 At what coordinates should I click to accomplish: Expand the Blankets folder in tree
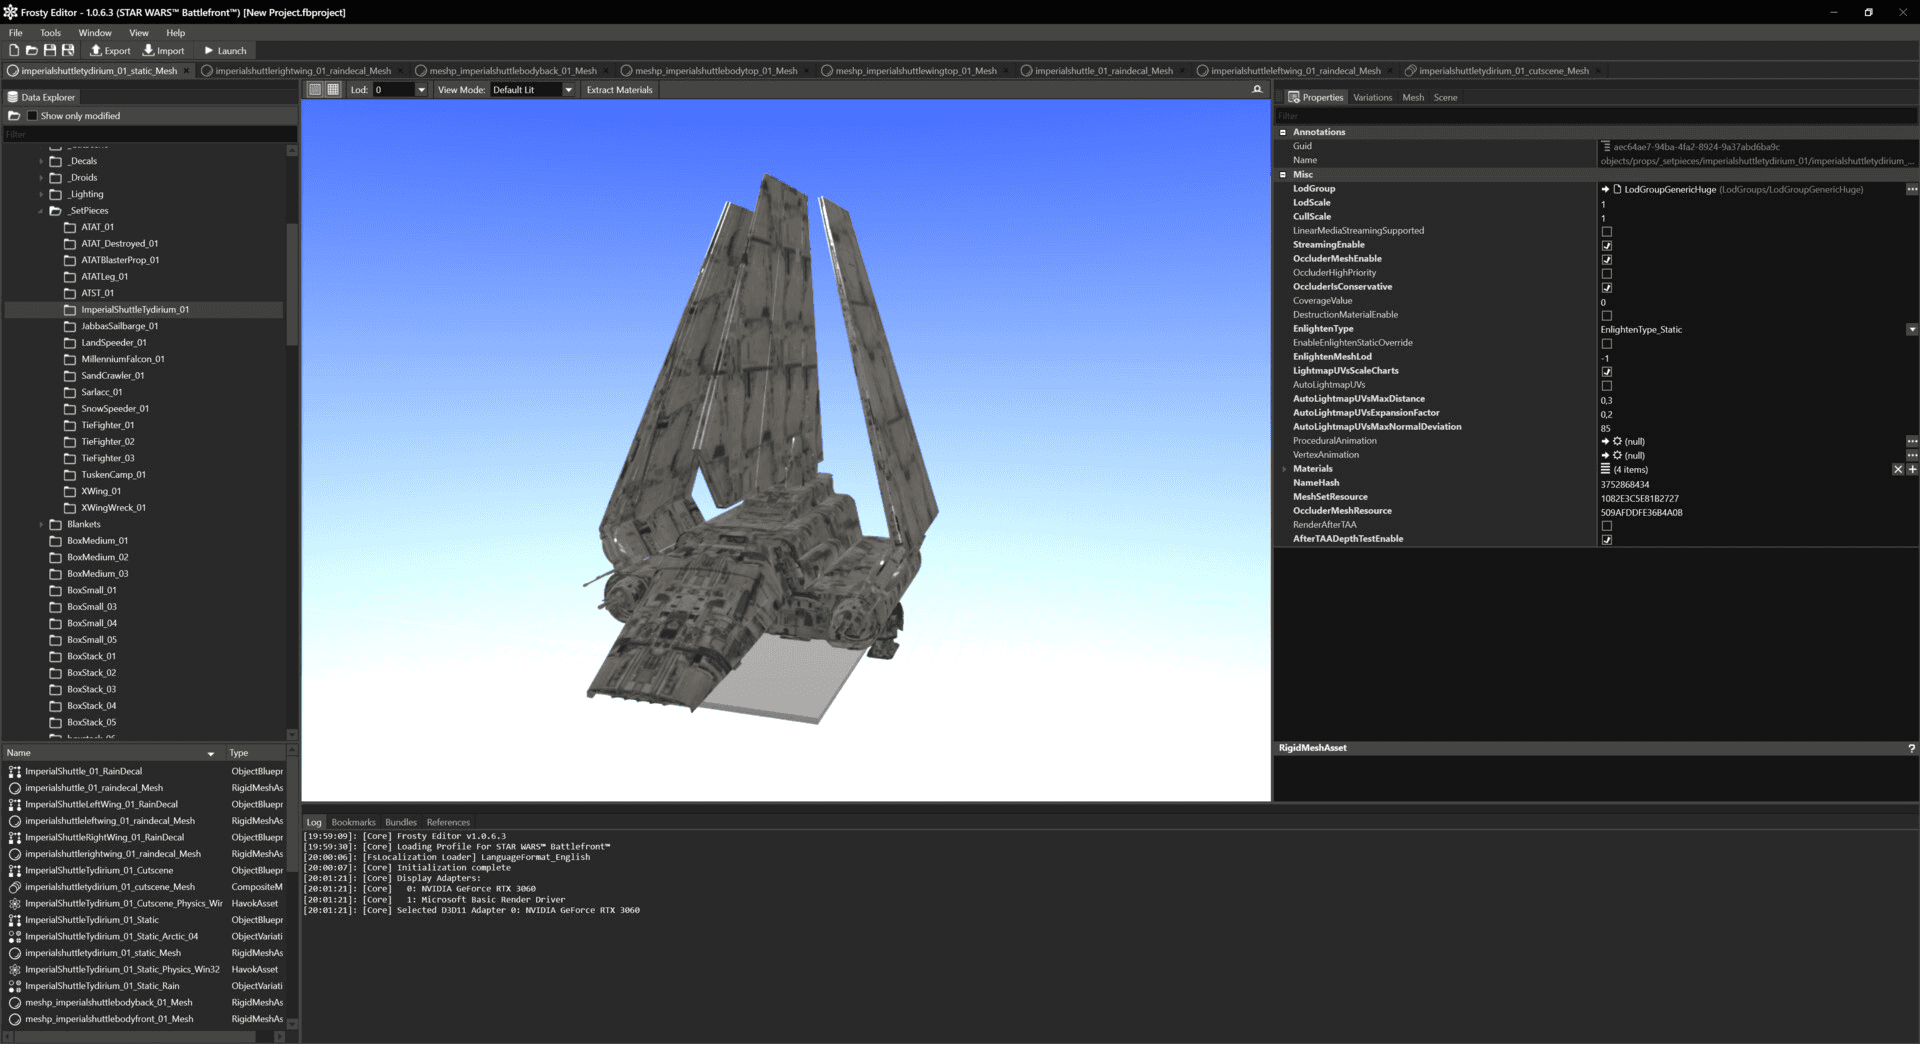(41, 524)
